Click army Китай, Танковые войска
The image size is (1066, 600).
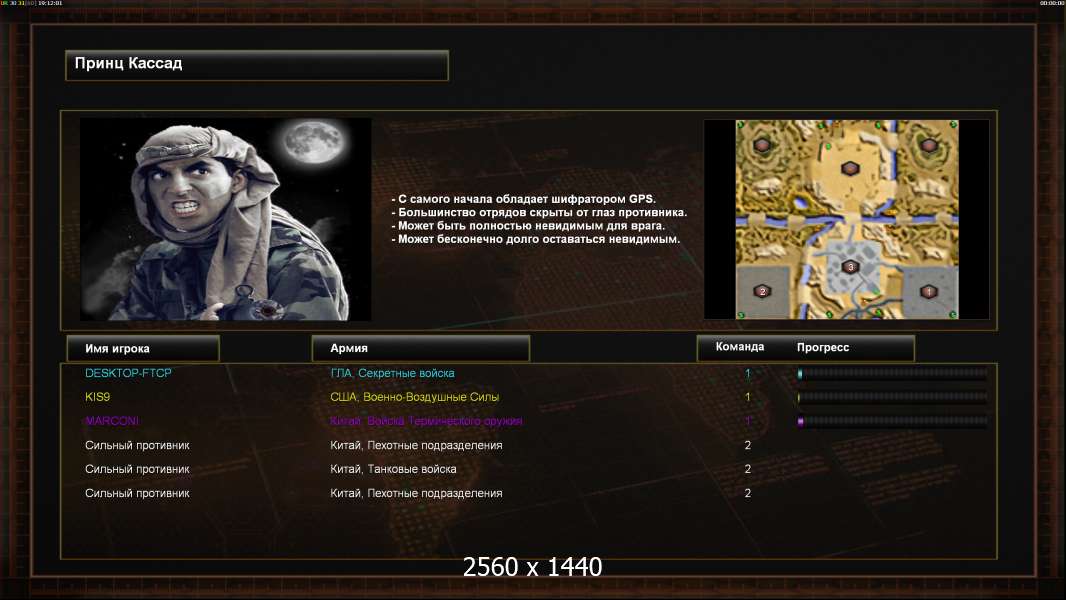[393, 469]
